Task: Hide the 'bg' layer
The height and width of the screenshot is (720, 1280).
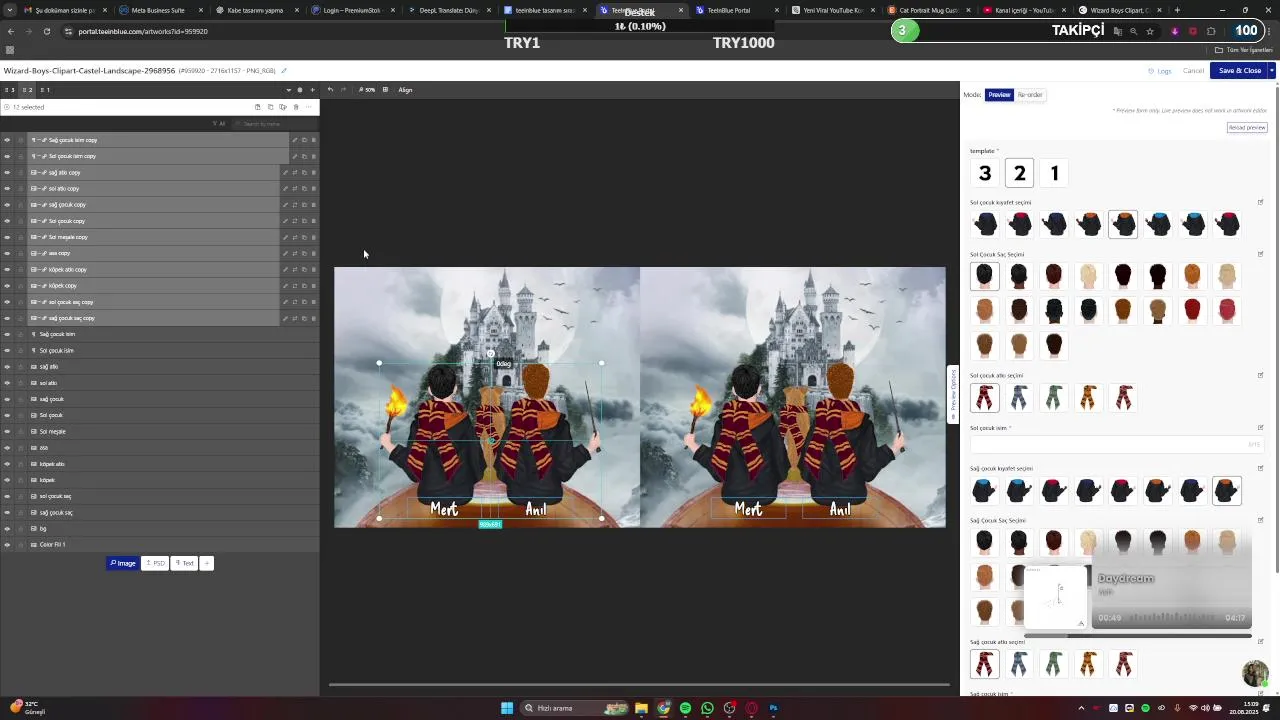Action: [7, 529]
